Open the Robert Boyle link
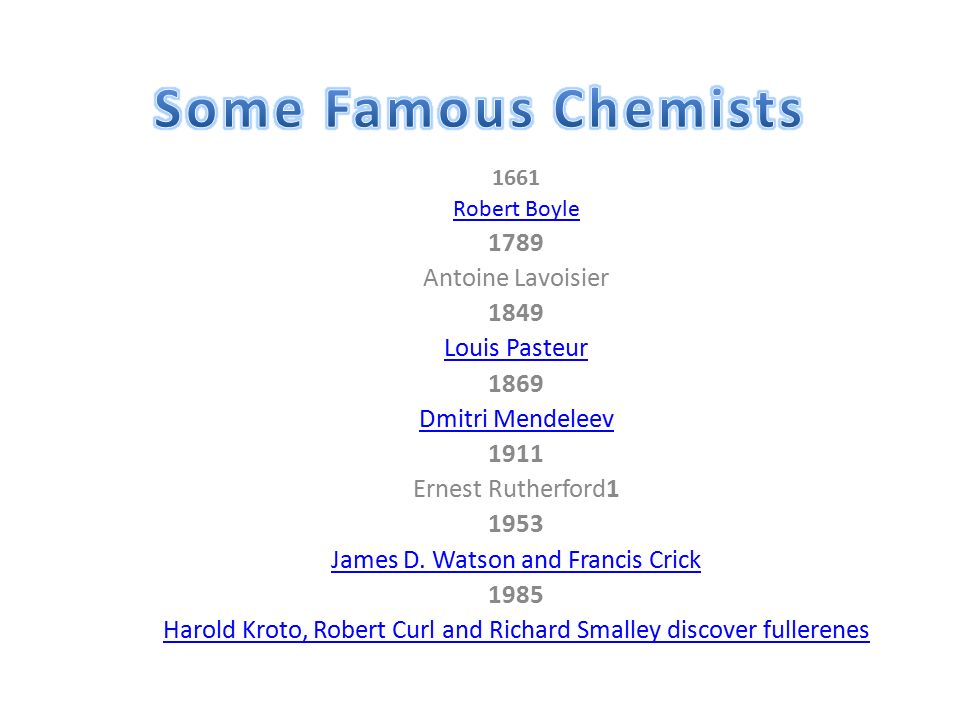 516,209
